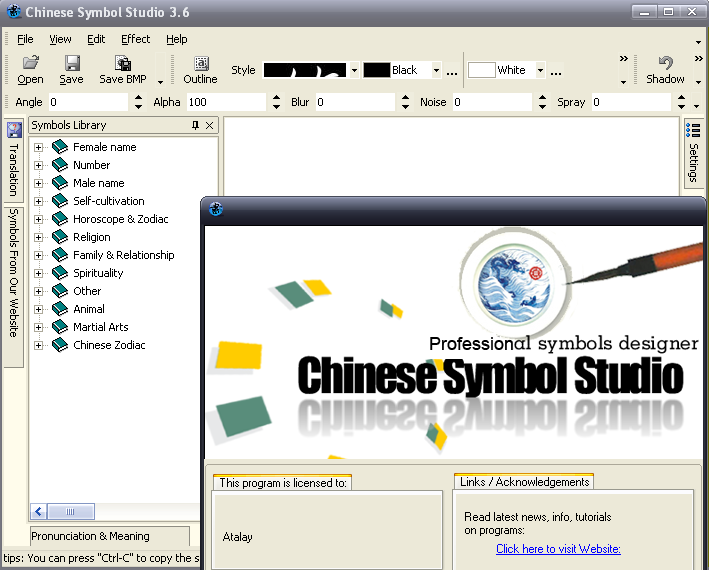Open the File menu
The height and width of the screenshot is (570, 709).
25,39
